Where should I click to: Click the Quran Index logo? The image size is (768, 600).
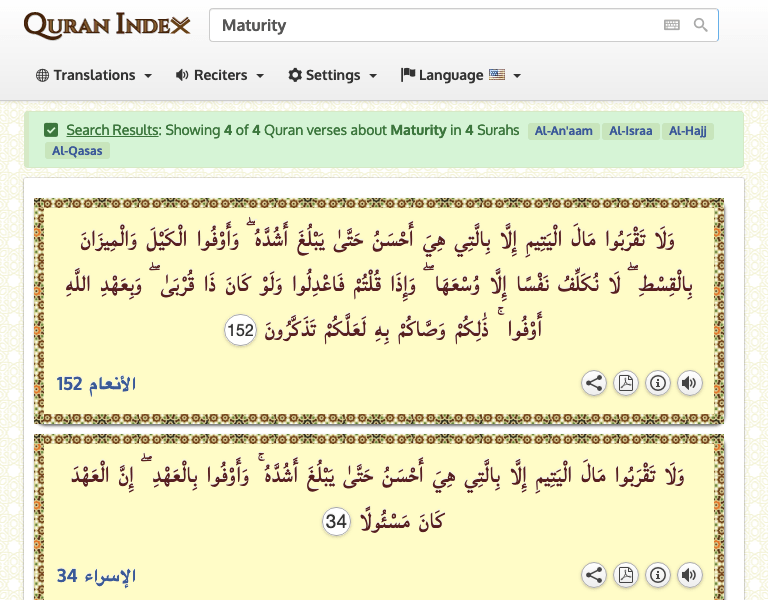point(107,25)
